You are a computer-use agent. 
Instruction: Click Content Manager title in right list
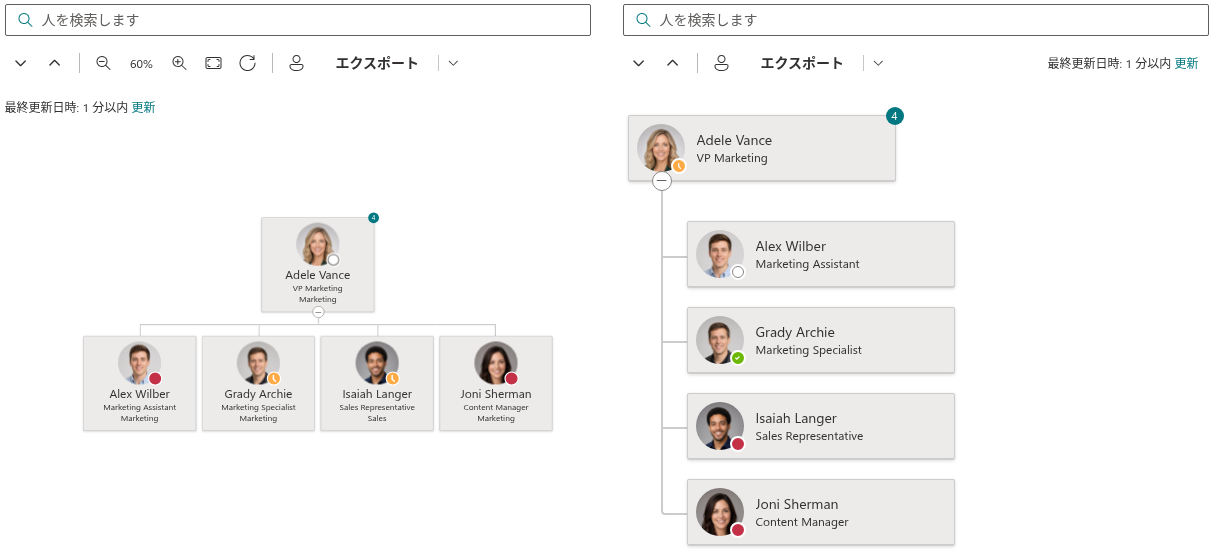(802, 522)
